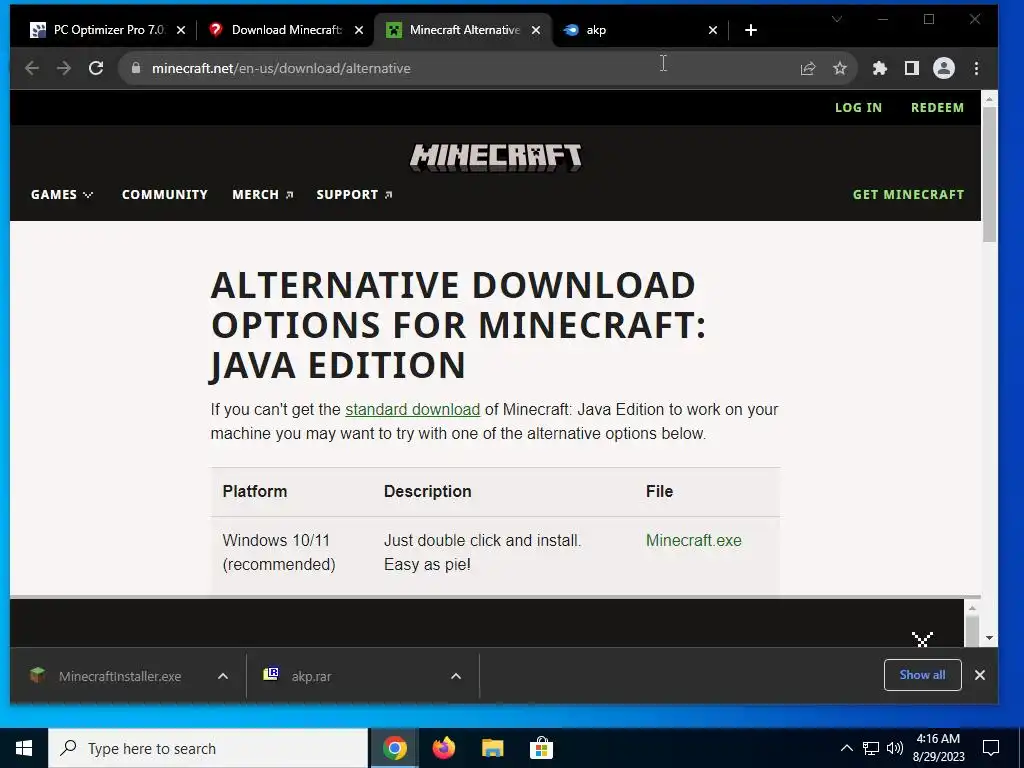
Task: Click Show all downloads
Action: [x=922, y=675]
